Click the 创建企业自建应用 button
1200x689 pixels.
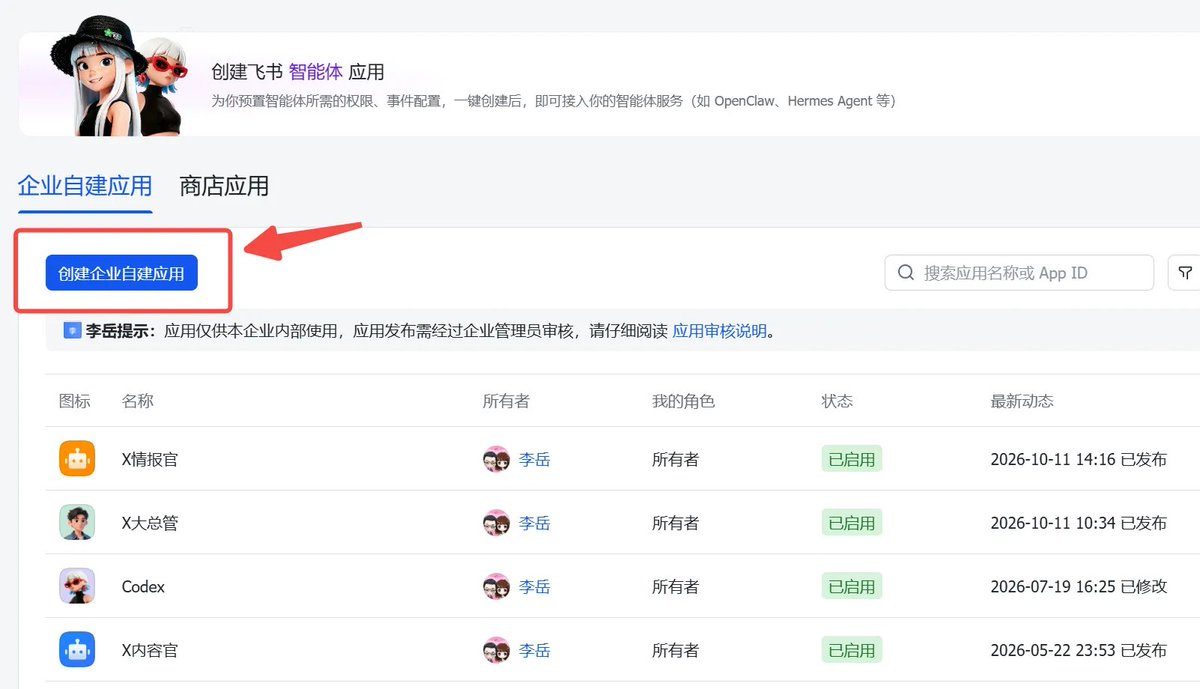(122, 273)
